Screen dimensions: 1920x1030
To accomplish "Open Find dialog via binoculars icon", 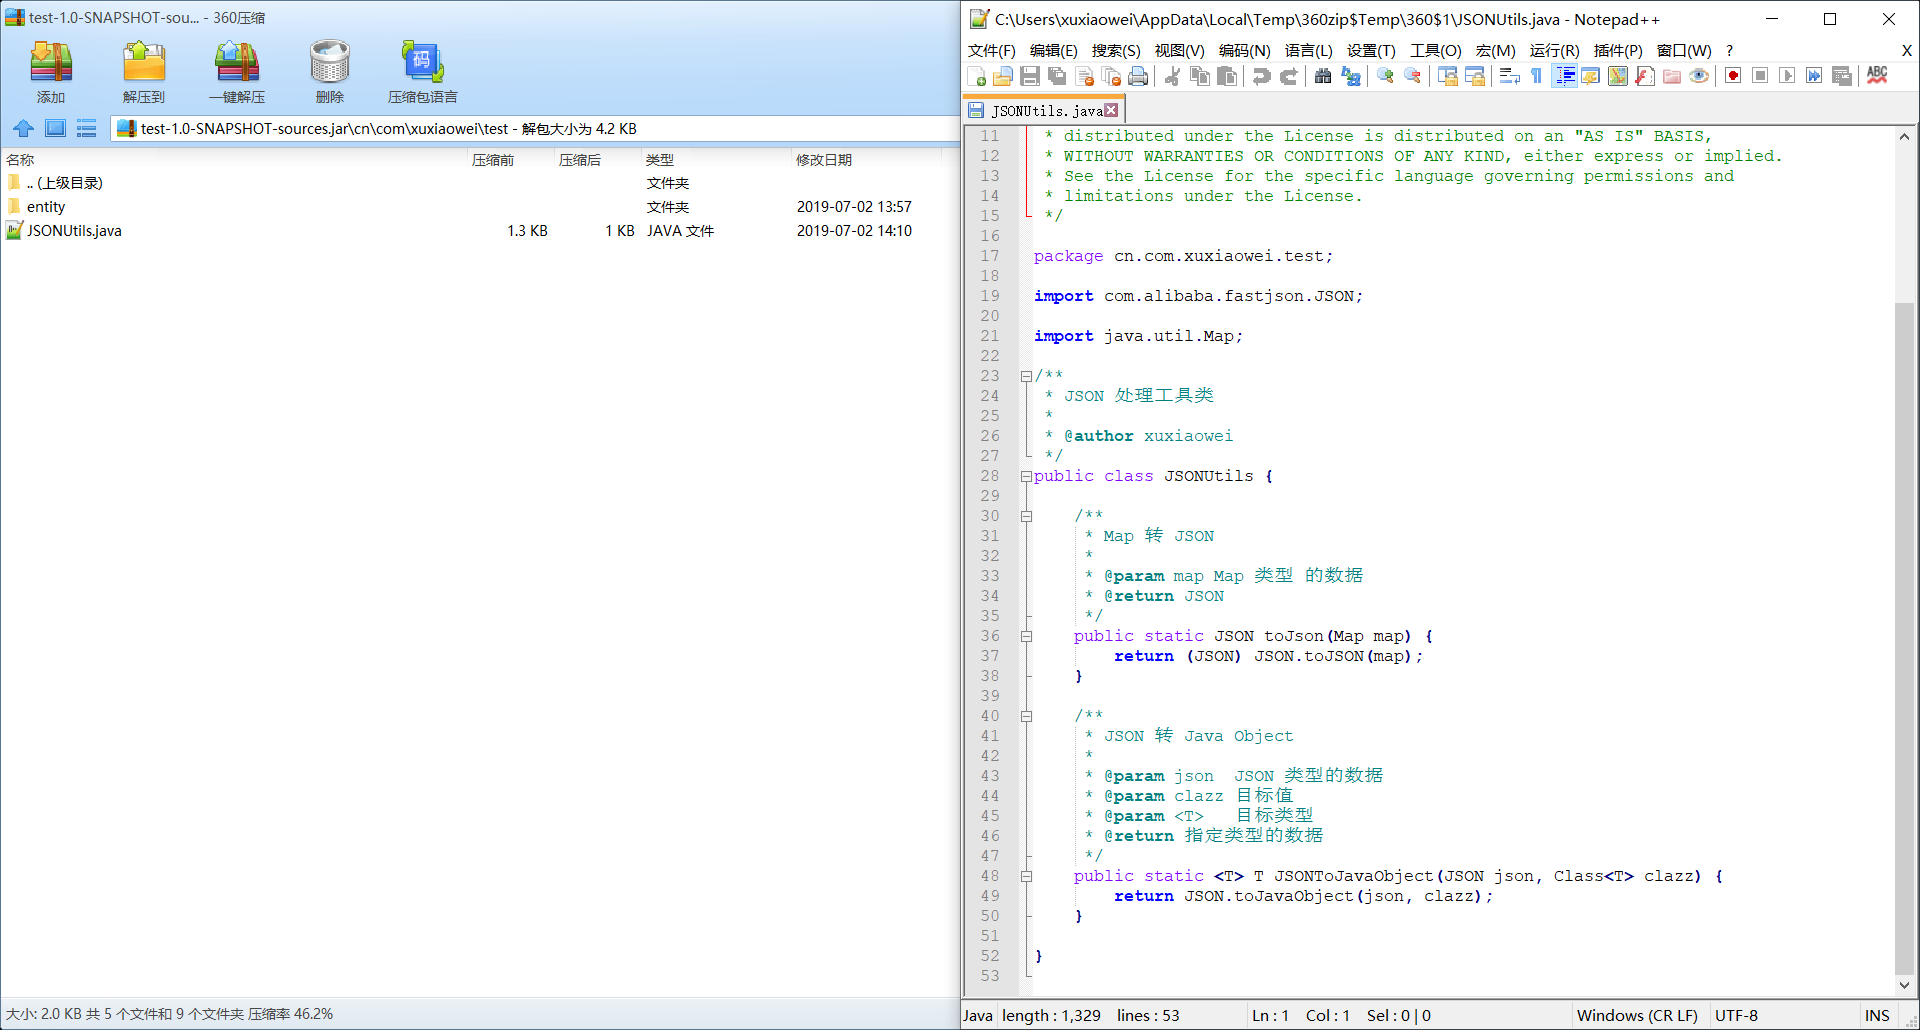I will [1324, 76].
